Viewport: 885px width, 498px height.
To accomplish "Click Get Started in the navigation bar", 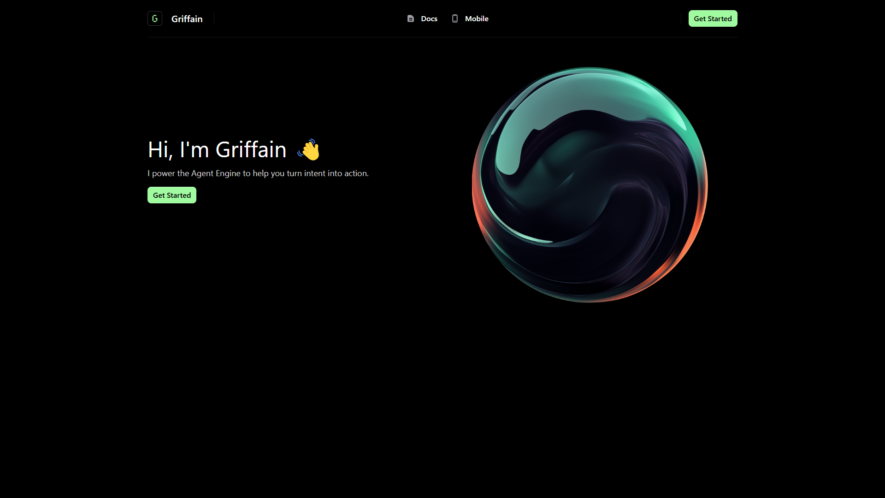I will tap(712, 19).
